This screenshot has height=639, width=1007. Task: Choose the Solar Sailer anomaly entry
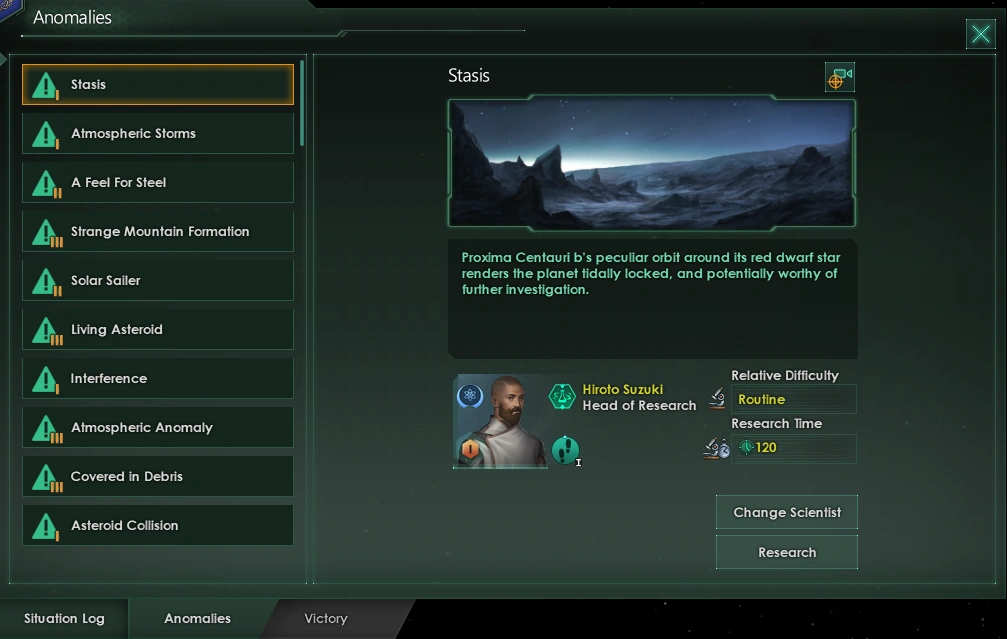click(158, 281)
